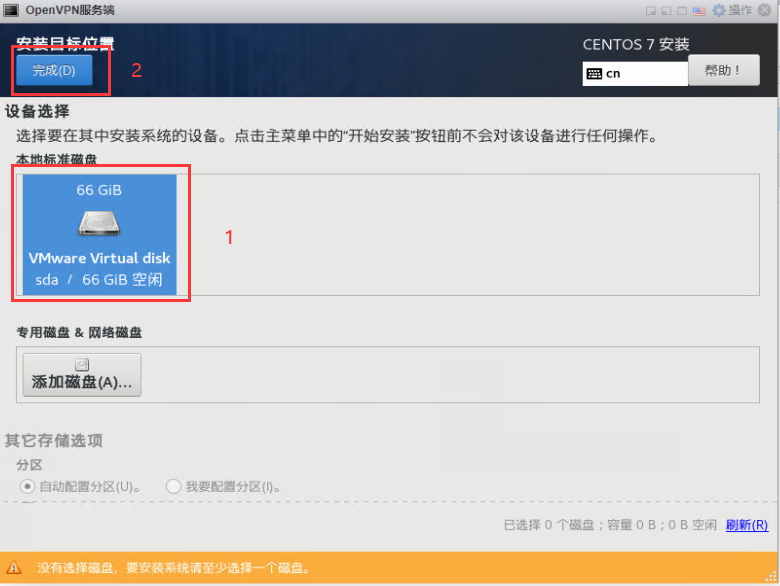Click the first window layout icon in title bar
The height and width of the screenshot is (586, 780).
coord(651,10)
